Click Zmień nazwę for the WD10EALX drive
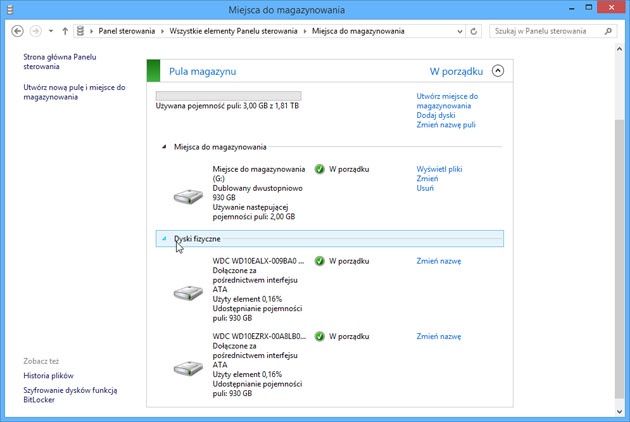 click(439, 261)
